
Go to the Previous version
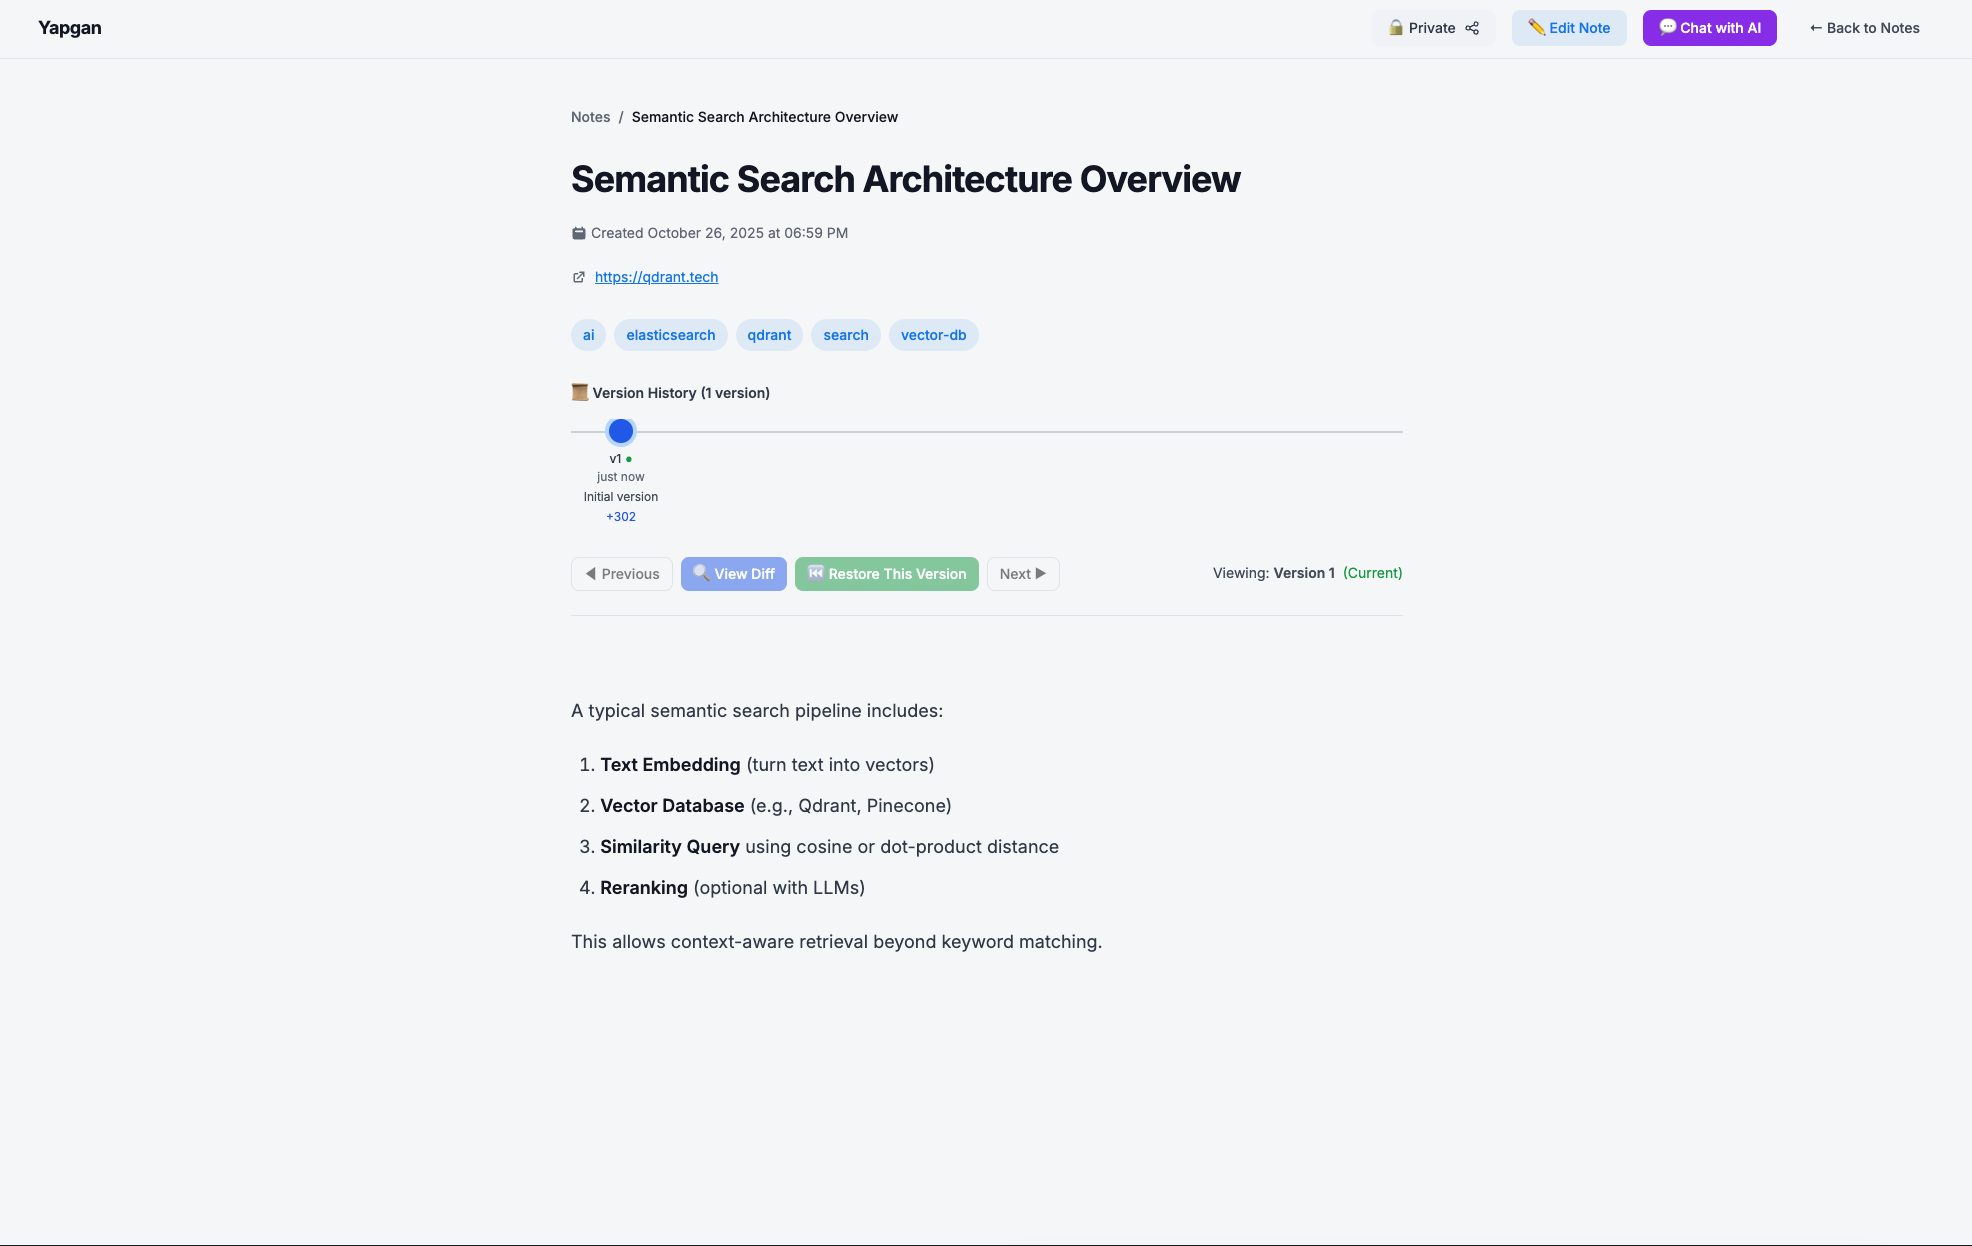point(622,574)
